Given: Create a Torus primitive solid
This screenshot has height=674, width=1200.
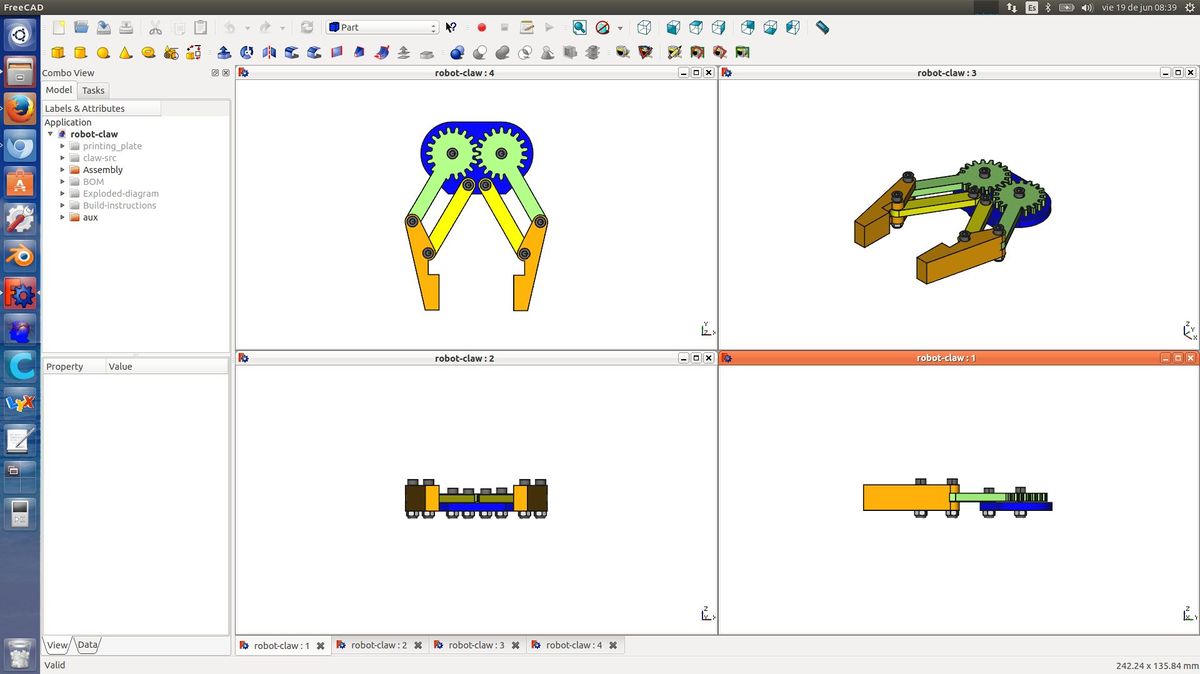Looking at the screenshot, I should (149, 53).
